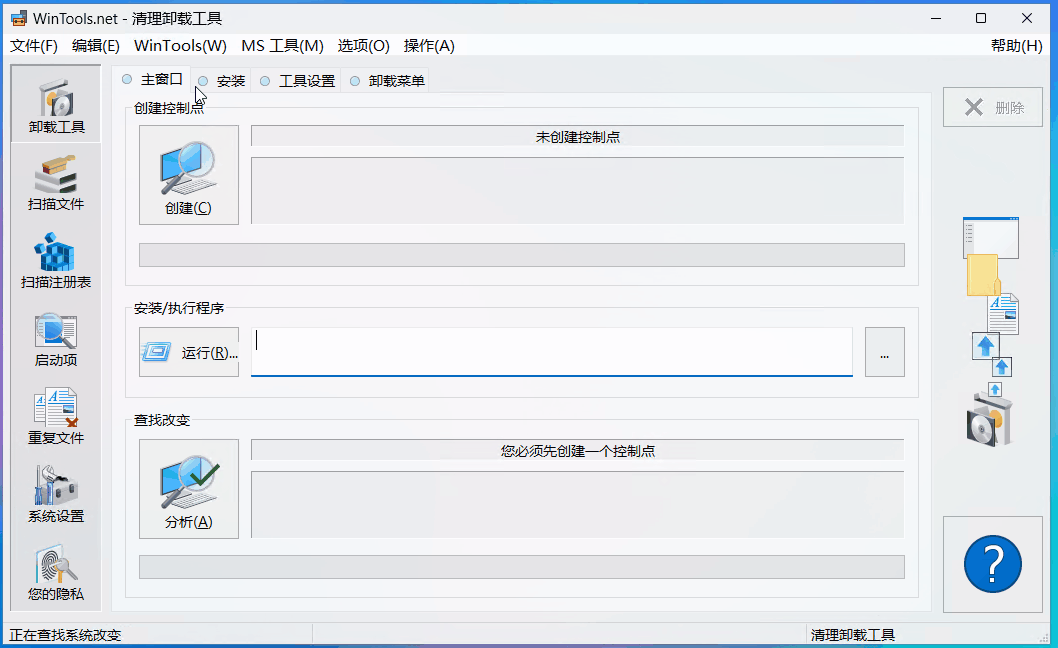The width and height of the screenshot is (1058, 648).
Task: Click the 您必须先创建一个控制点 message
Action: [x=578, y=451]
